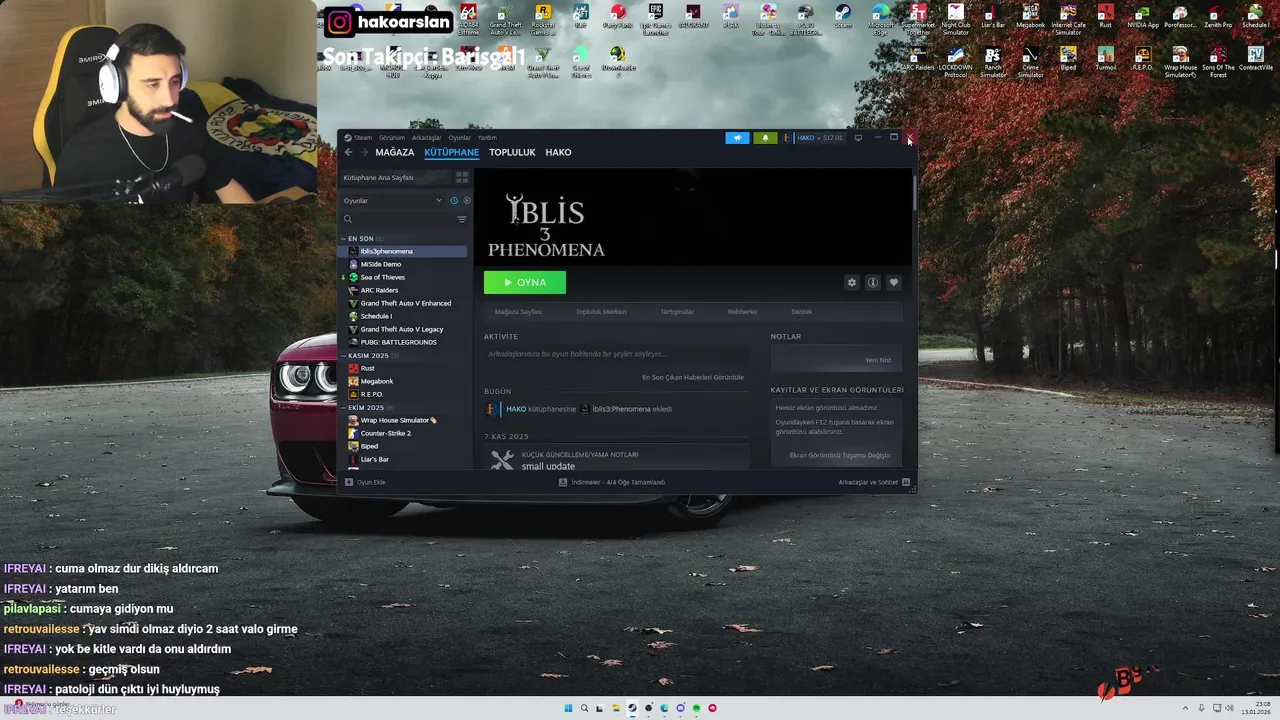
Task: Click the Steam page vertical scrollbar
Action: pyautogui.click(x=914, y=192)
